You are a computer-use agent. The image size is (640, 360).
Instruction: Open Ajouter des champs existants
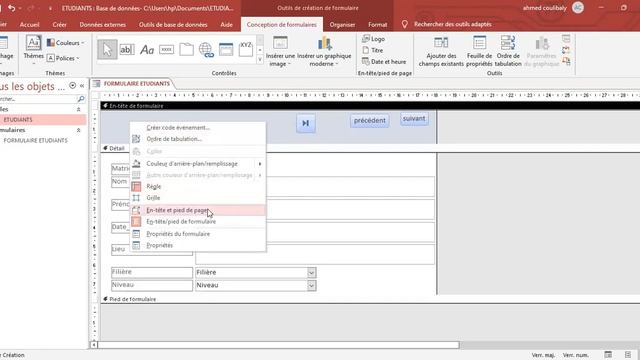441,51
